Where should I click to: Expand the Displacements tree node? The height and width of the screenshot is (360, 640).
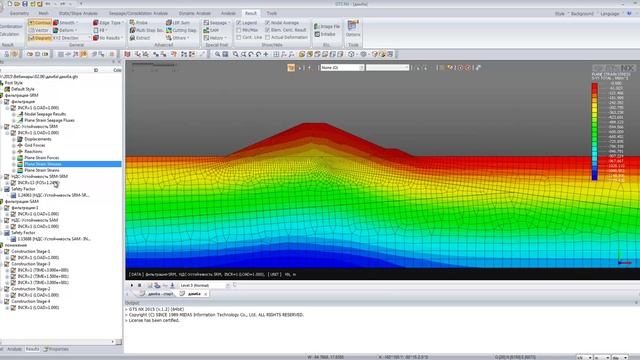coord(13,139)
